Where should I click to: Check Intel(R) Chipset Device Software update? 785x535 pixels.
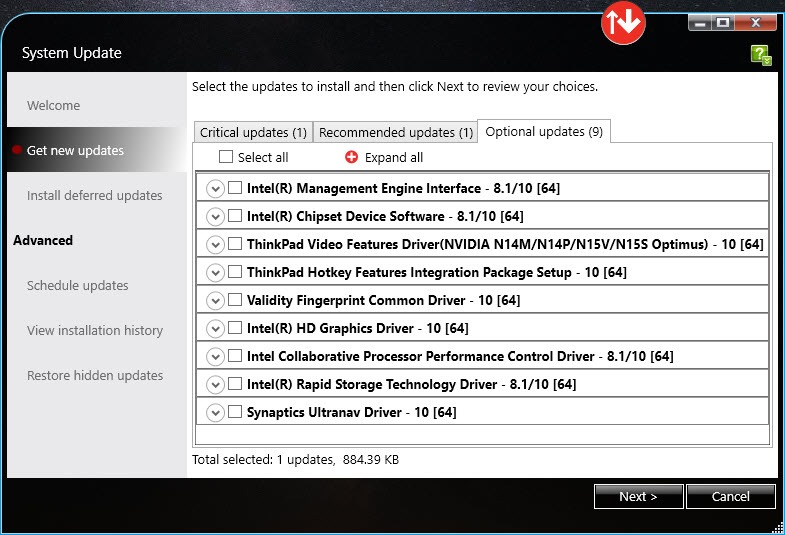tap(235, 216)
